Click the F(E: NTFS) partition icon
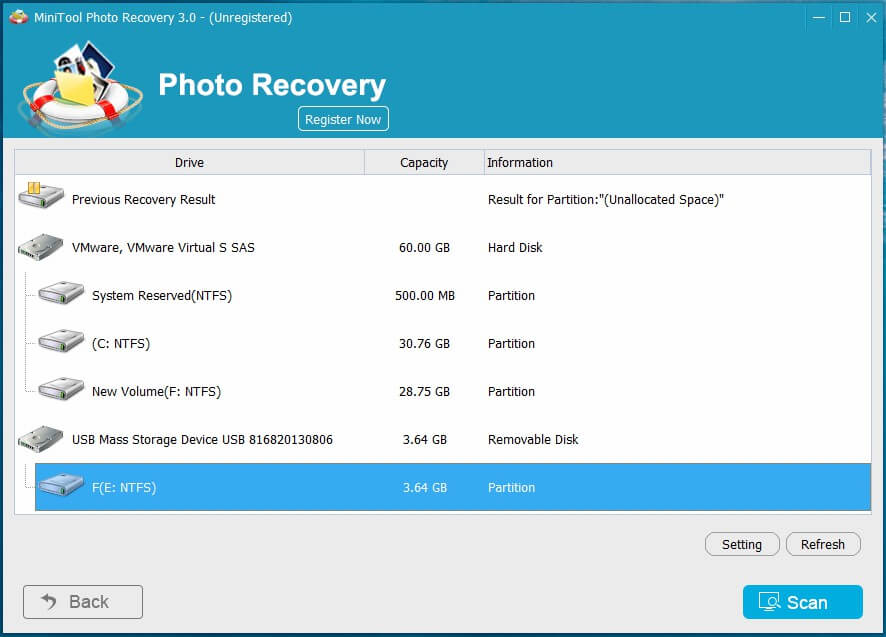This screenshot has width=886, height=637. (x=61, y=485)
